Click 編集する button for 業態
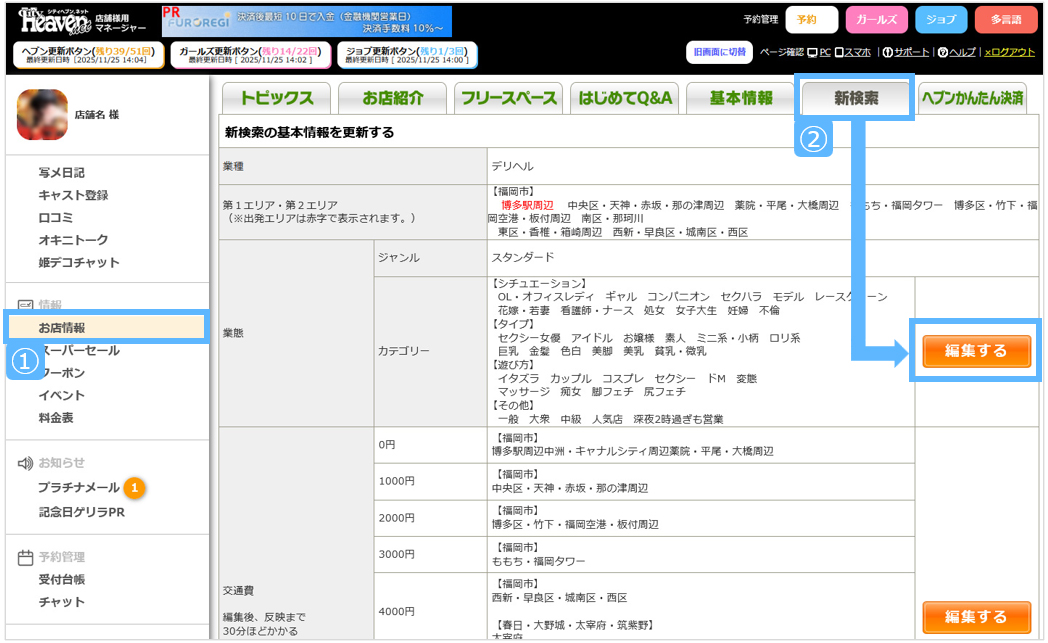Image resolution: width=1048 pixels, height=643 pixels. click(975, 351)
